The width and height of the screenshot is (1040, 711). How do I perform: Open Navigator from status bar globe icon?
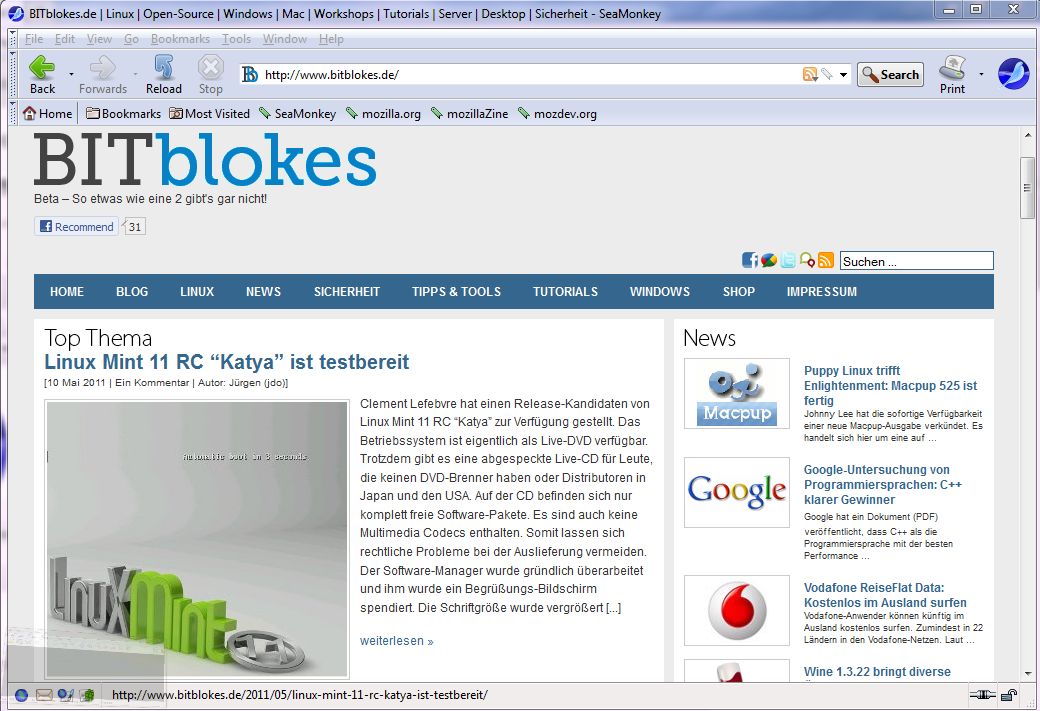point(21,695)
